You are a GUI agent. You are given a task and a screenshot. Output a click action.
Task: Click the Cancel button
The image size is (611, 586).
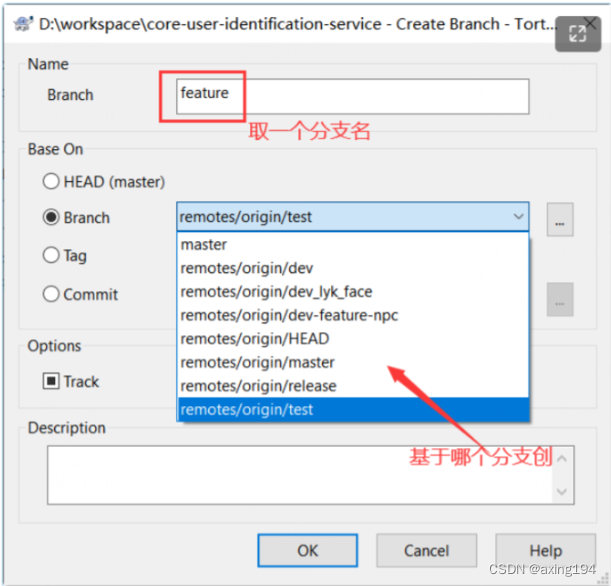click(426, 550)
